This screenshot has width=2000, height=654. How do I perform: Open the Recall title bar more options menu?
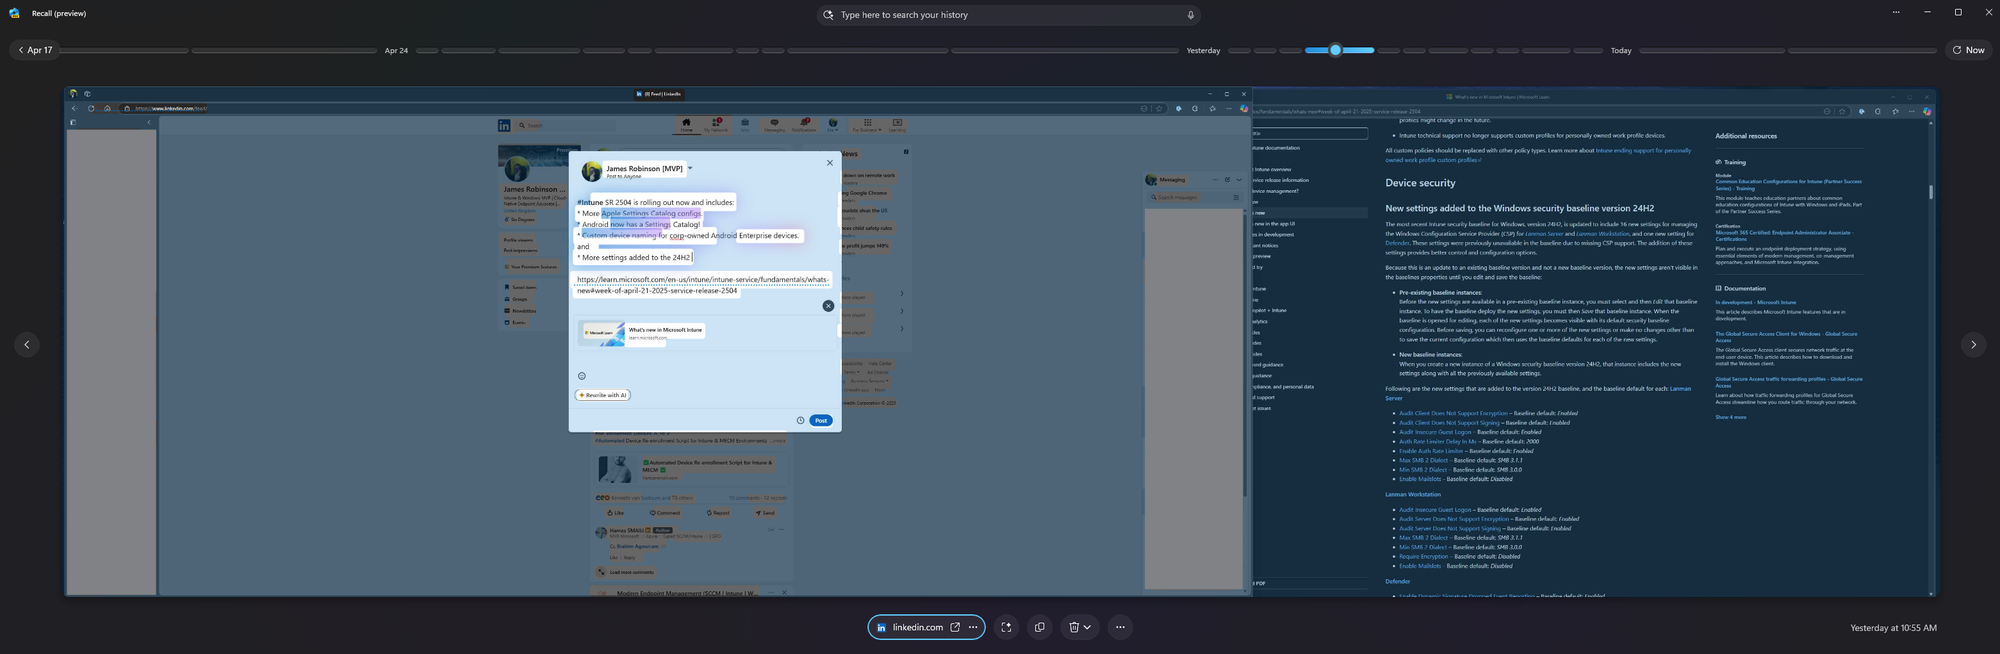pos(1895,12)
